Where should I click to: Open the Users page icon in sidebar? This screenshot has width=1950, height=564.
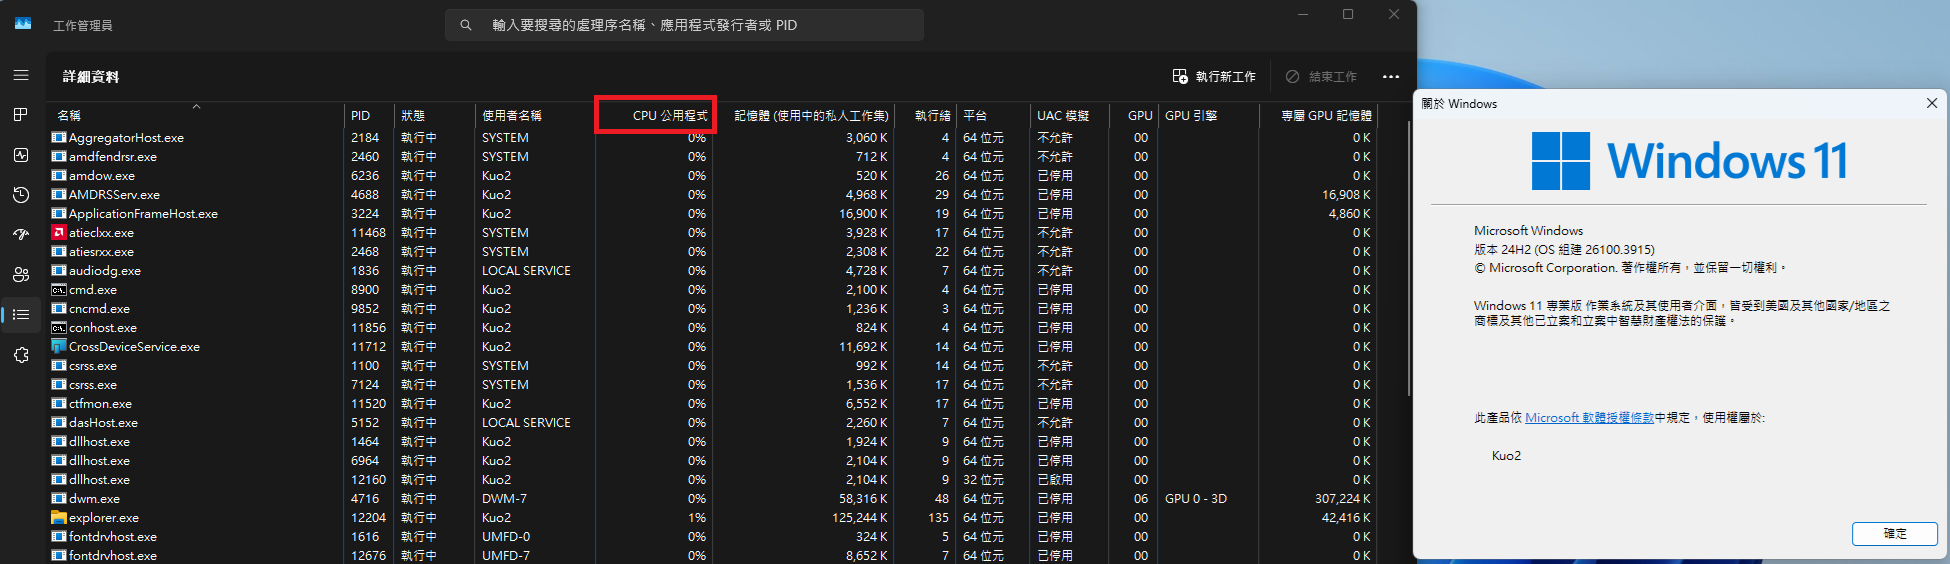(x=21, y=275)
